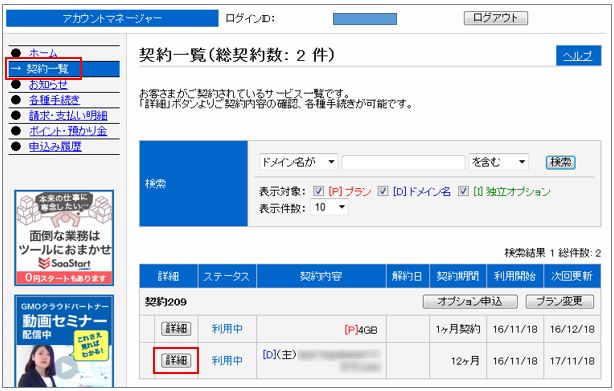Open the ドメイン名が search field dropdown
614x391 pixels.
(x=298, y=162)
